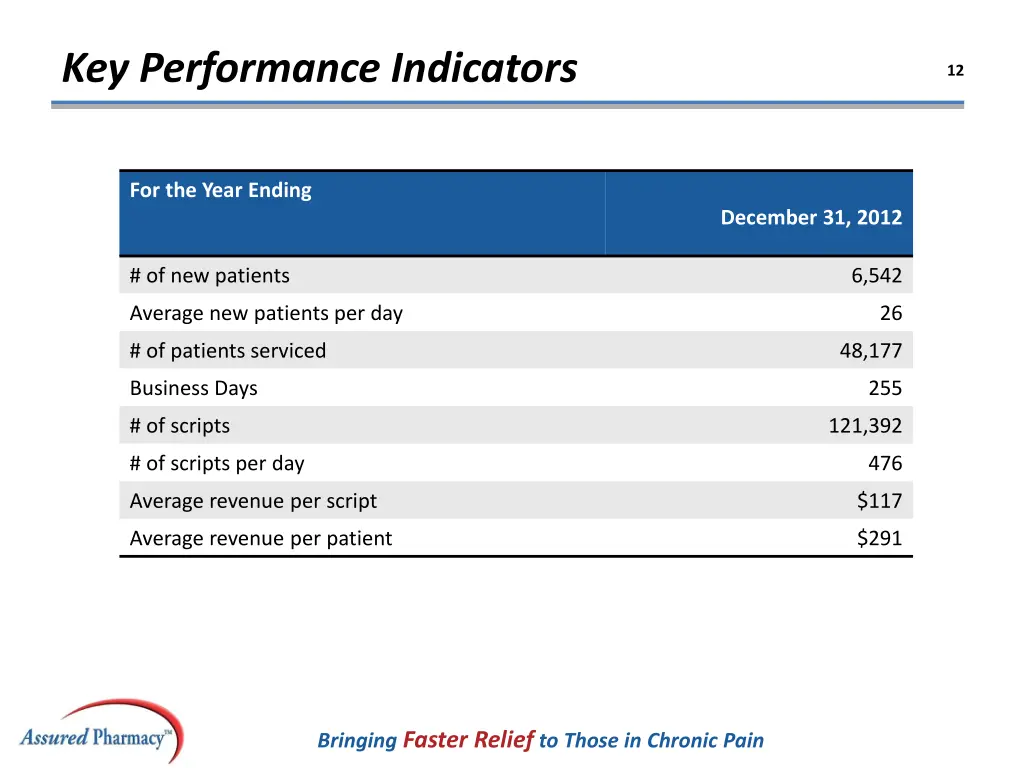1024x768 pixels.
Task: Click the # of patients serviced label
Action: tap(228, 350)
